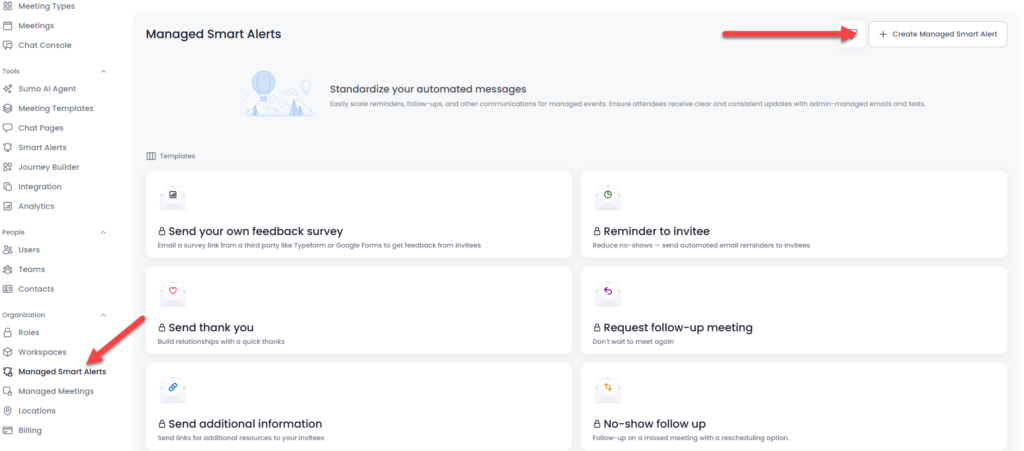Screen dimensions: 1024x451
Task: Click the Meeting Templates stack icon
Action: 8,108
